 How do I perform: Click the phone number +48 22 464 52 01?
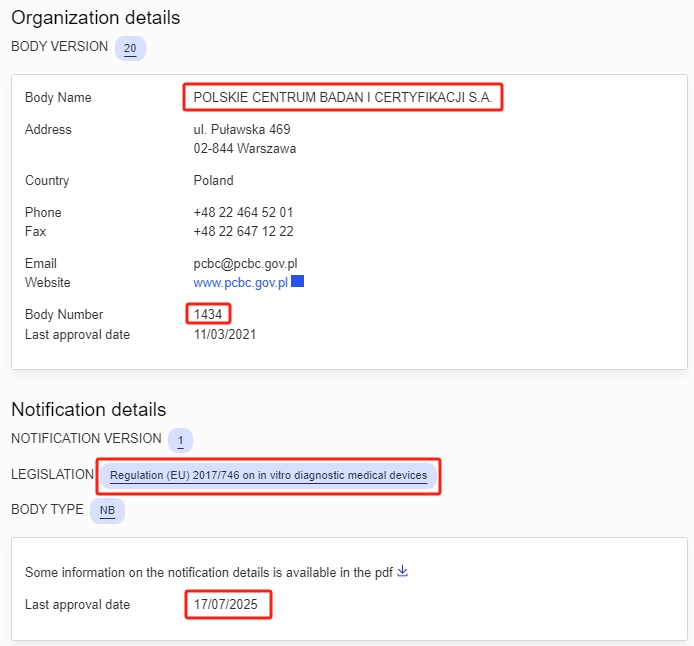243,212
